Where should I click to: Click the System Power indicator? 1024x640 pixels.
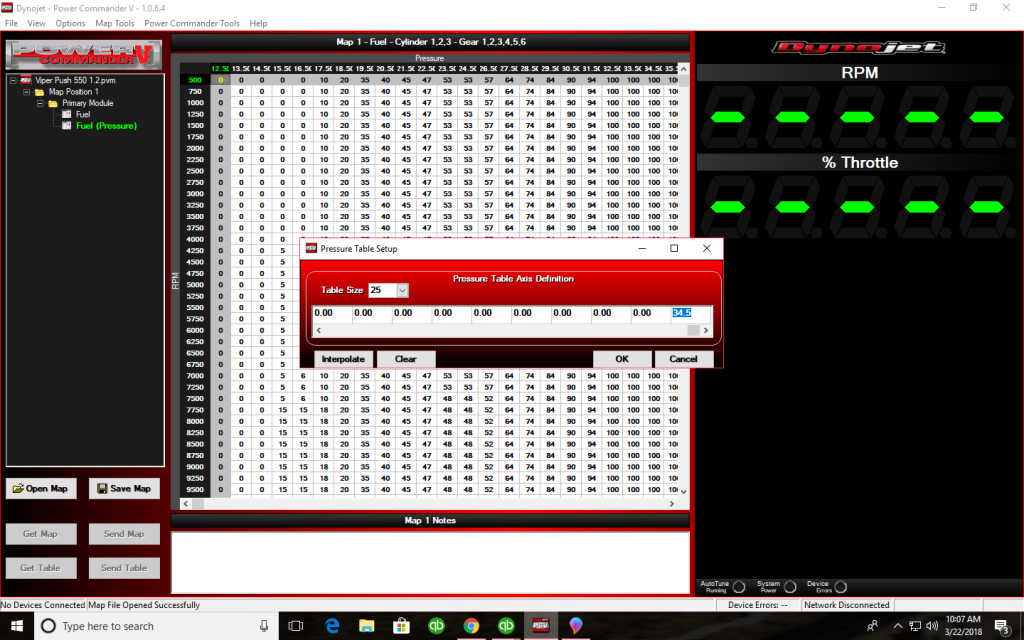point(790,586)
